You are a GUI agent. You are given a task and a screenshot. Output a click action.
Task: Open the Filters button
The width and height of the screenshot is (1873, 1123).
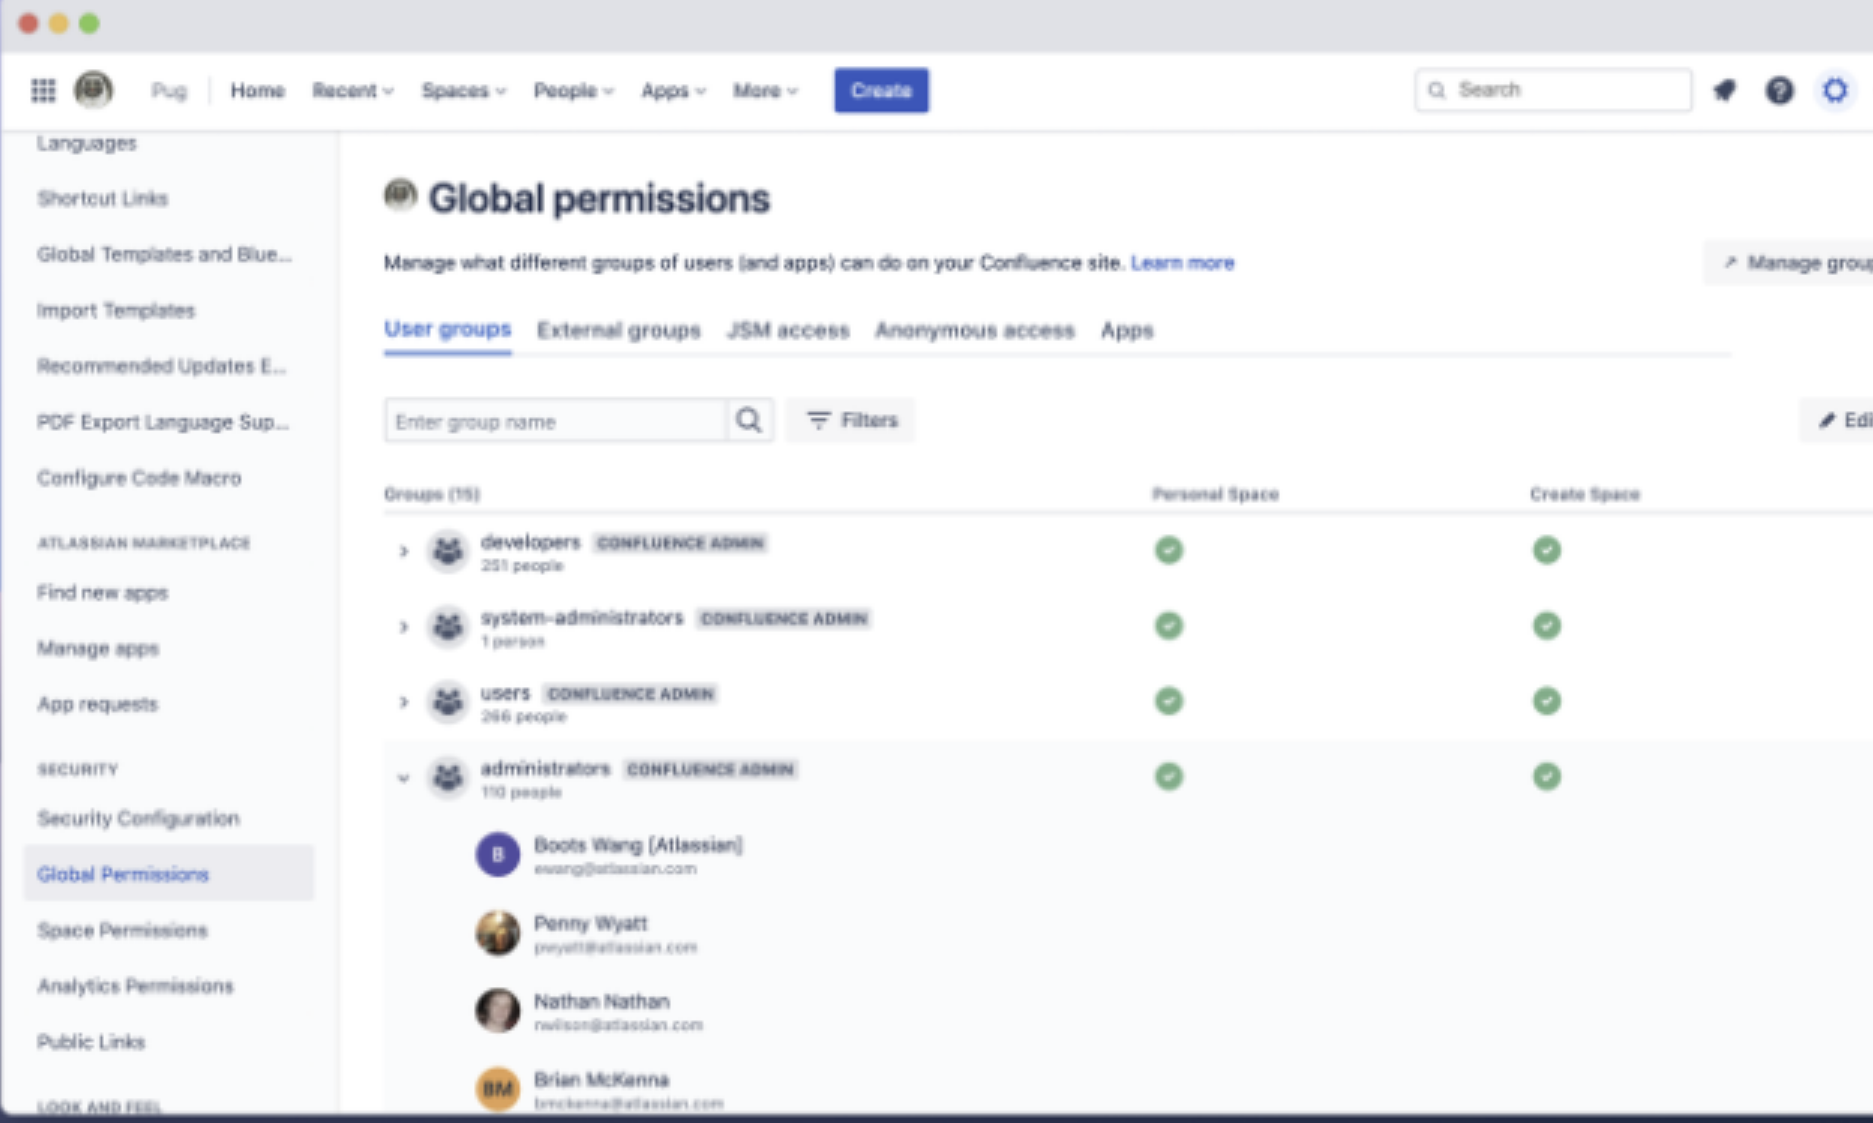click(851, 421)
